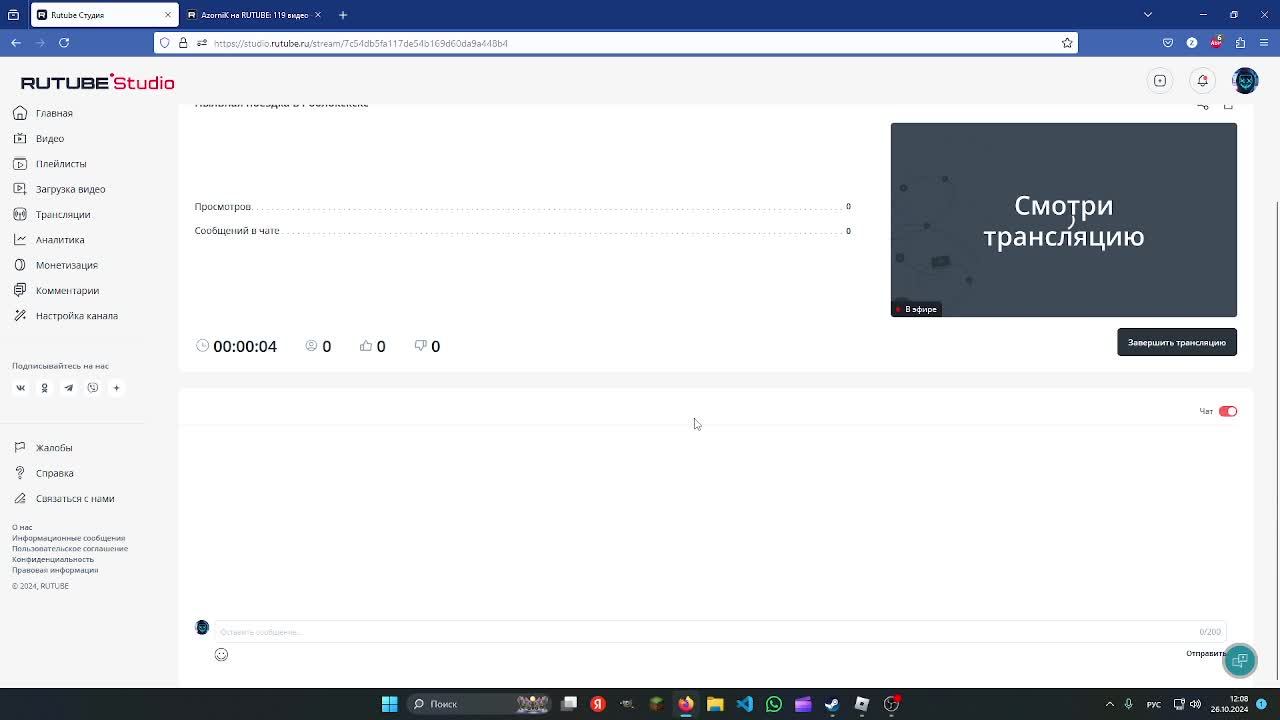The image size is (1280, 720).
Task: Switch to the Rutube Студия browser tab
Action: point(104,15)
